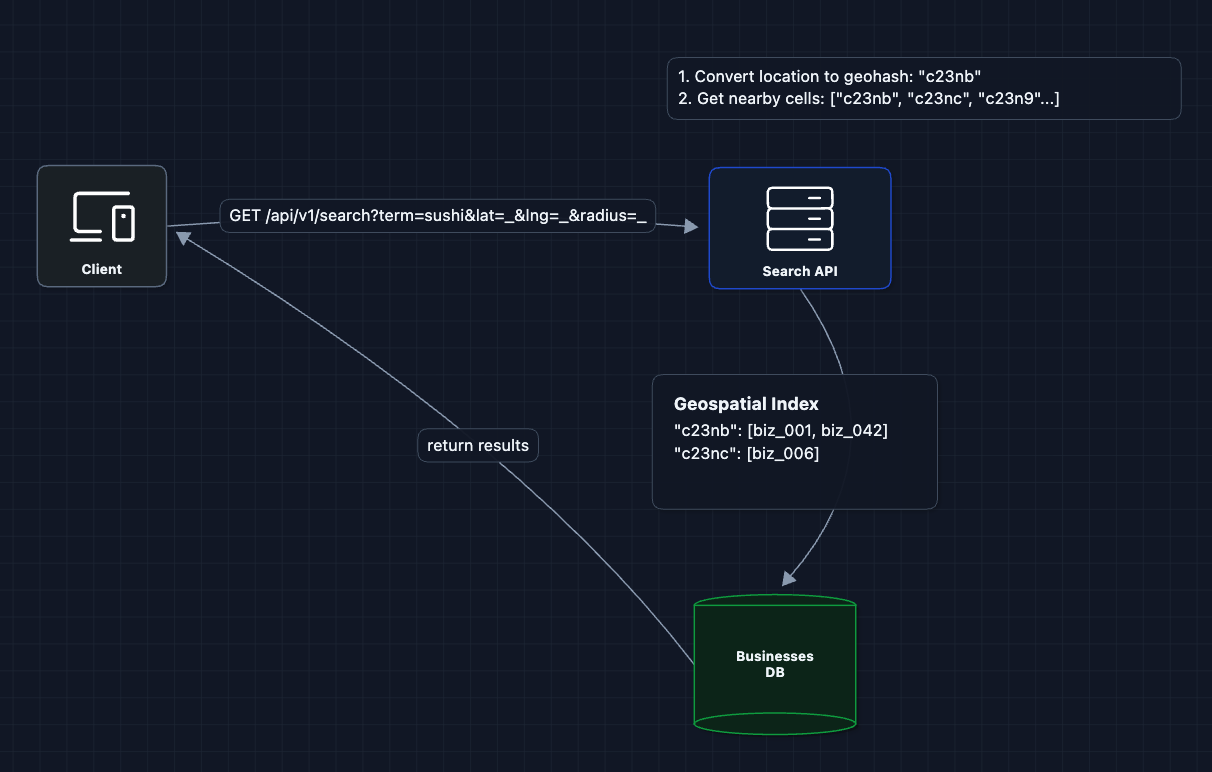The image size is (1212, 772).
Task: Select the "Search API" text label
Action: [799, 271]
